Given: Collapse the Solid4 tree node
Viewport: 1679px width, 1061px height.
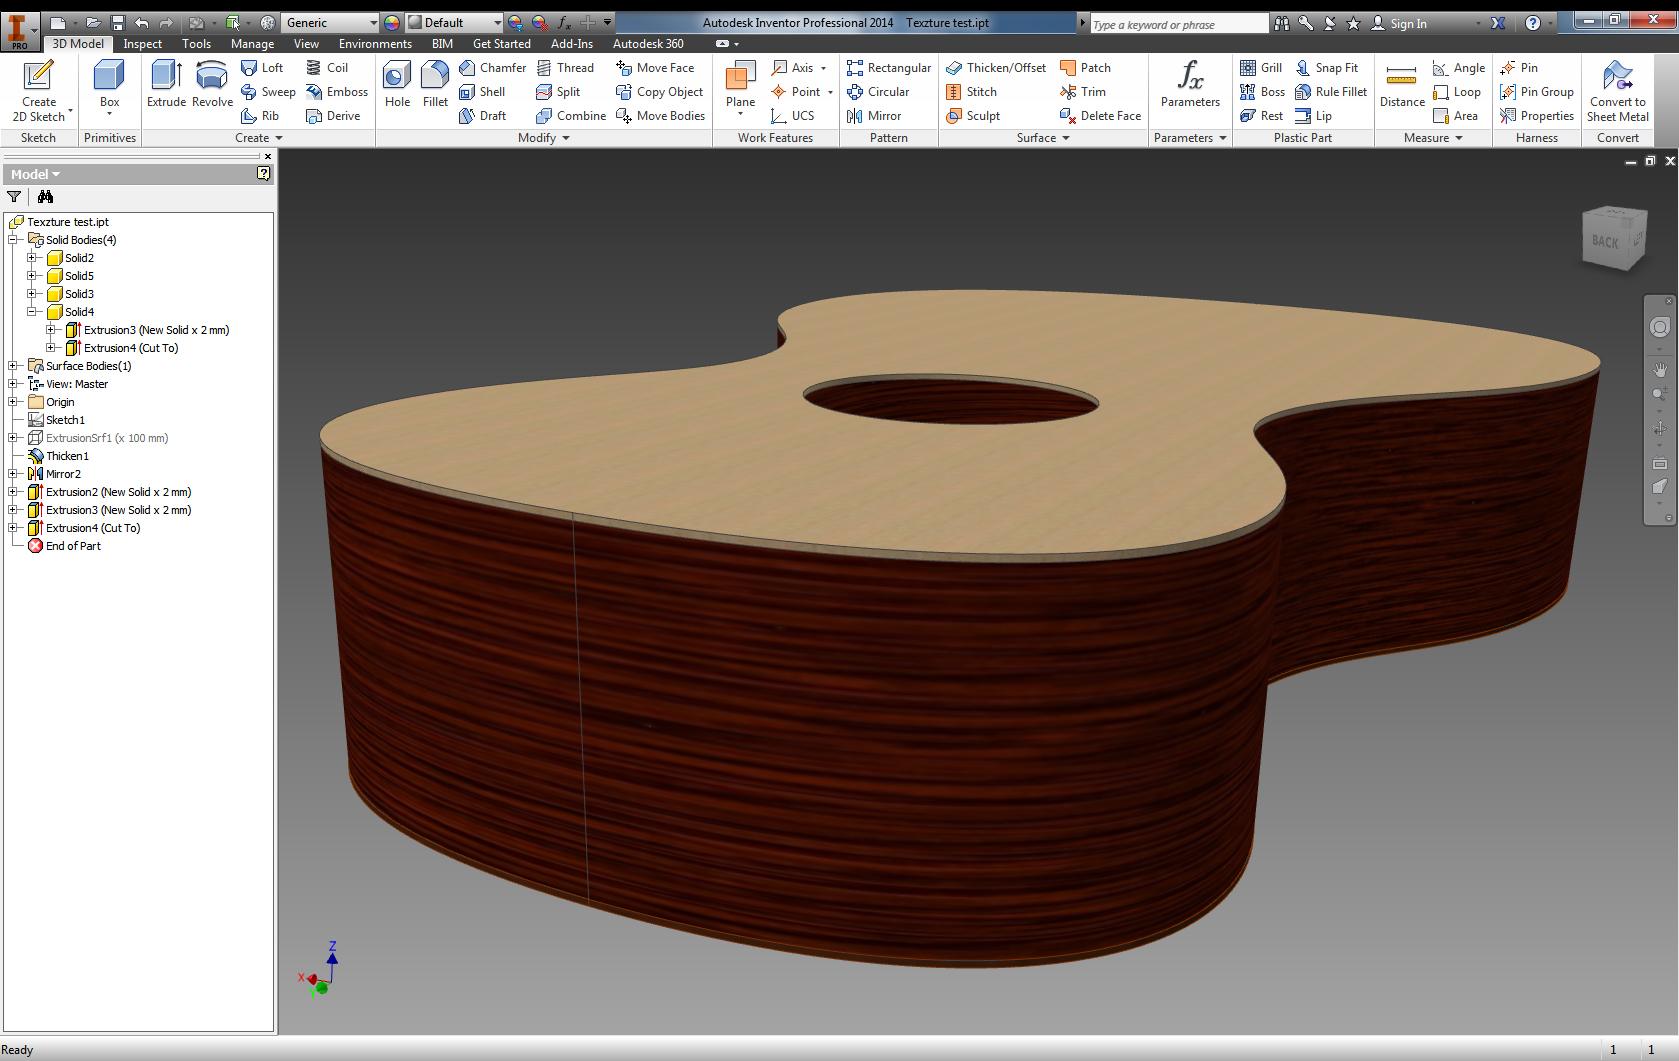Looking at the screenshot, I should click(32, 312).
